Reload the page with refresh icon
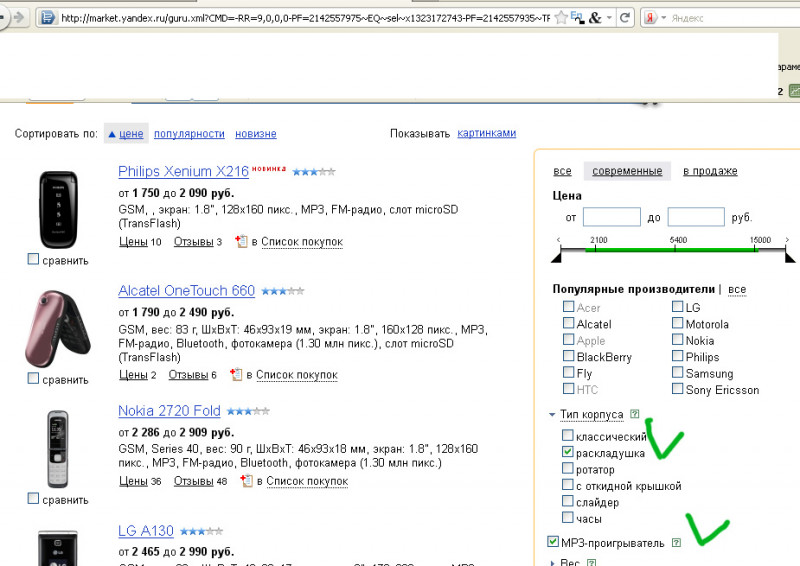This screenshot has width=800, height=566. pos(624,18)
